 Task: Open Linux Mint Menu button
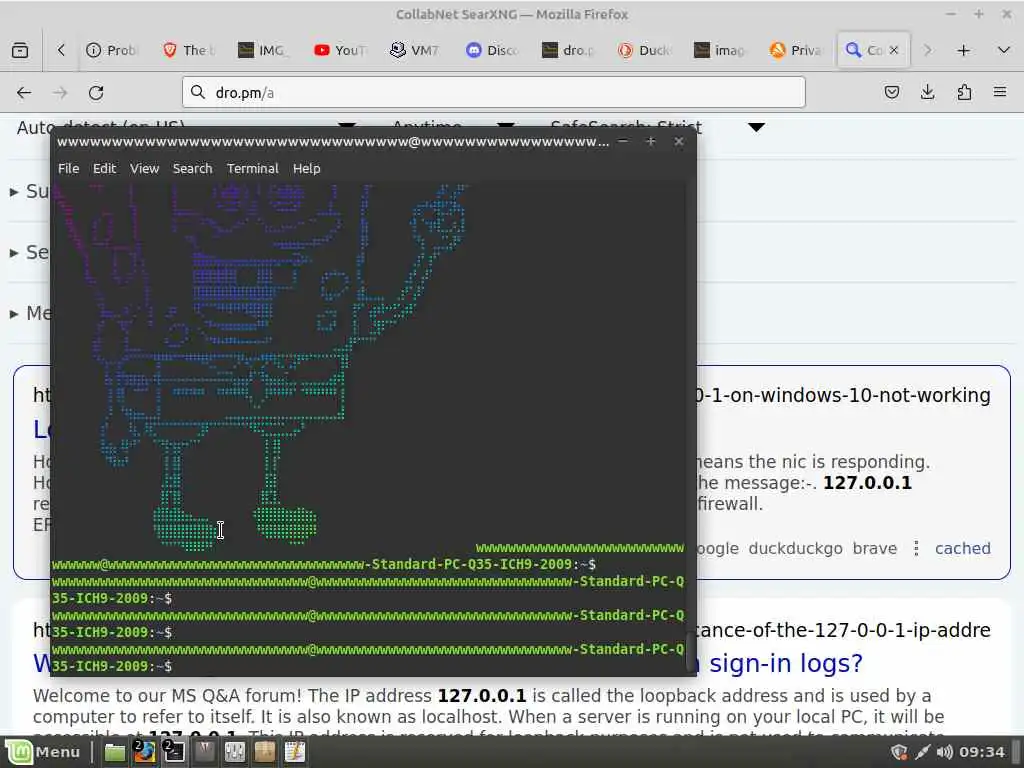click(43, 752)
